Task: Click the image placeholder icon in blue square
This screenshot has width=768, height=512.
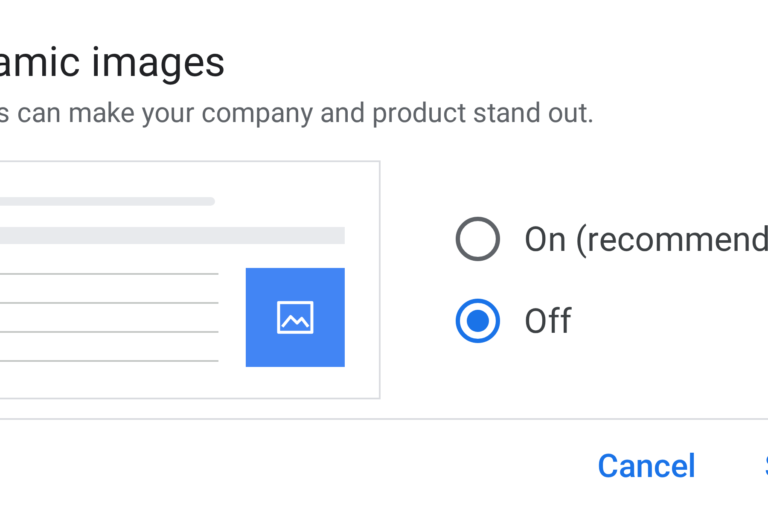Action: click(295, 317)
